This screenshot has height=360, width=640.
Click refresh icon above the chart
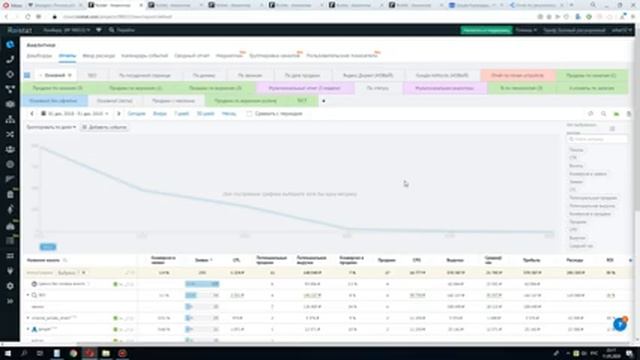tap(591, 114)
